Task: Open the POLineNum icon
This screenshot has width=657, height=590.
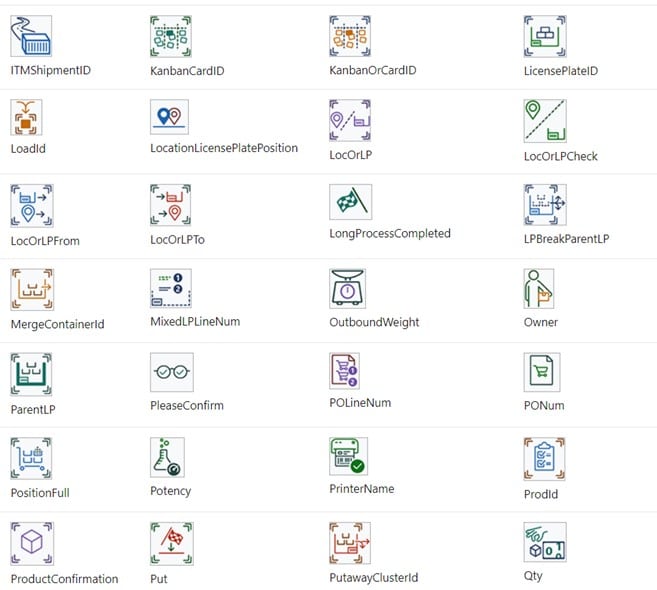Action: [x=344, y=371]
